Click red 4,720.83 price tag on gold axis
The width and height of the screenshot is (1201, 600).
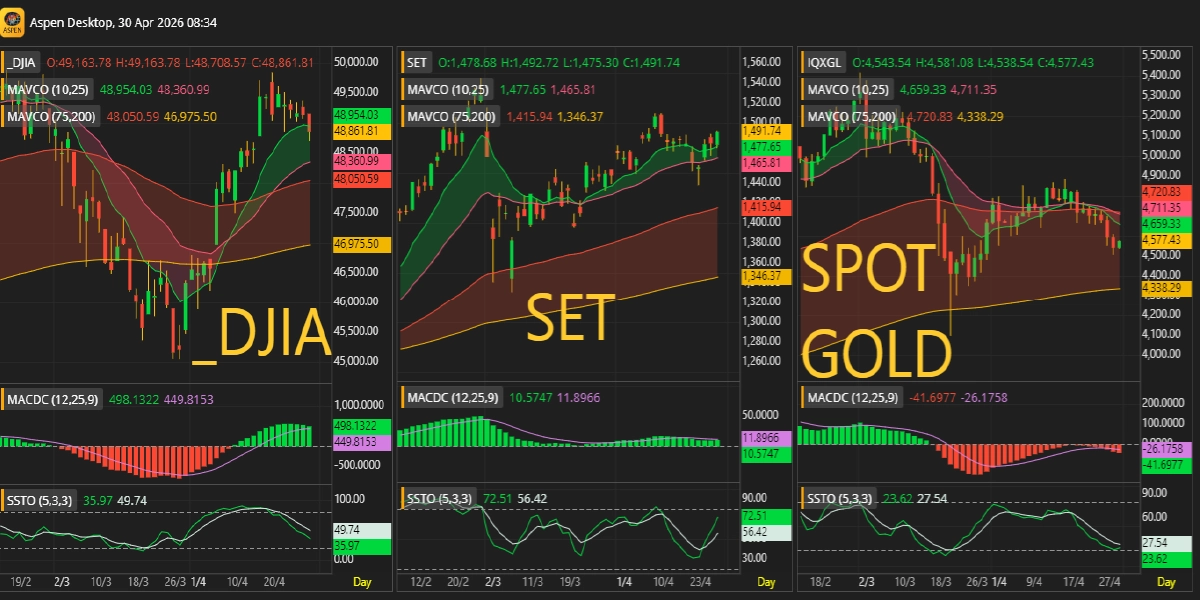coord(1160,191)
